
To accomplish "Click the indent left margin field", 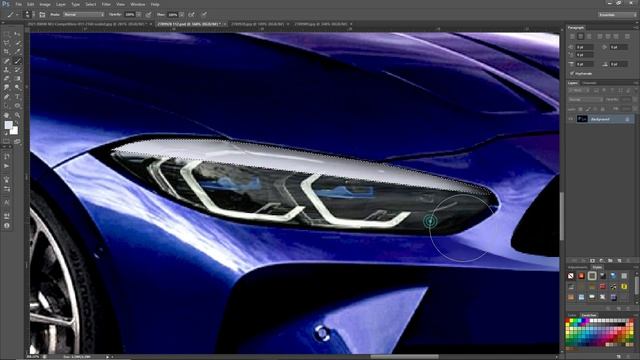I will point(585,47).
